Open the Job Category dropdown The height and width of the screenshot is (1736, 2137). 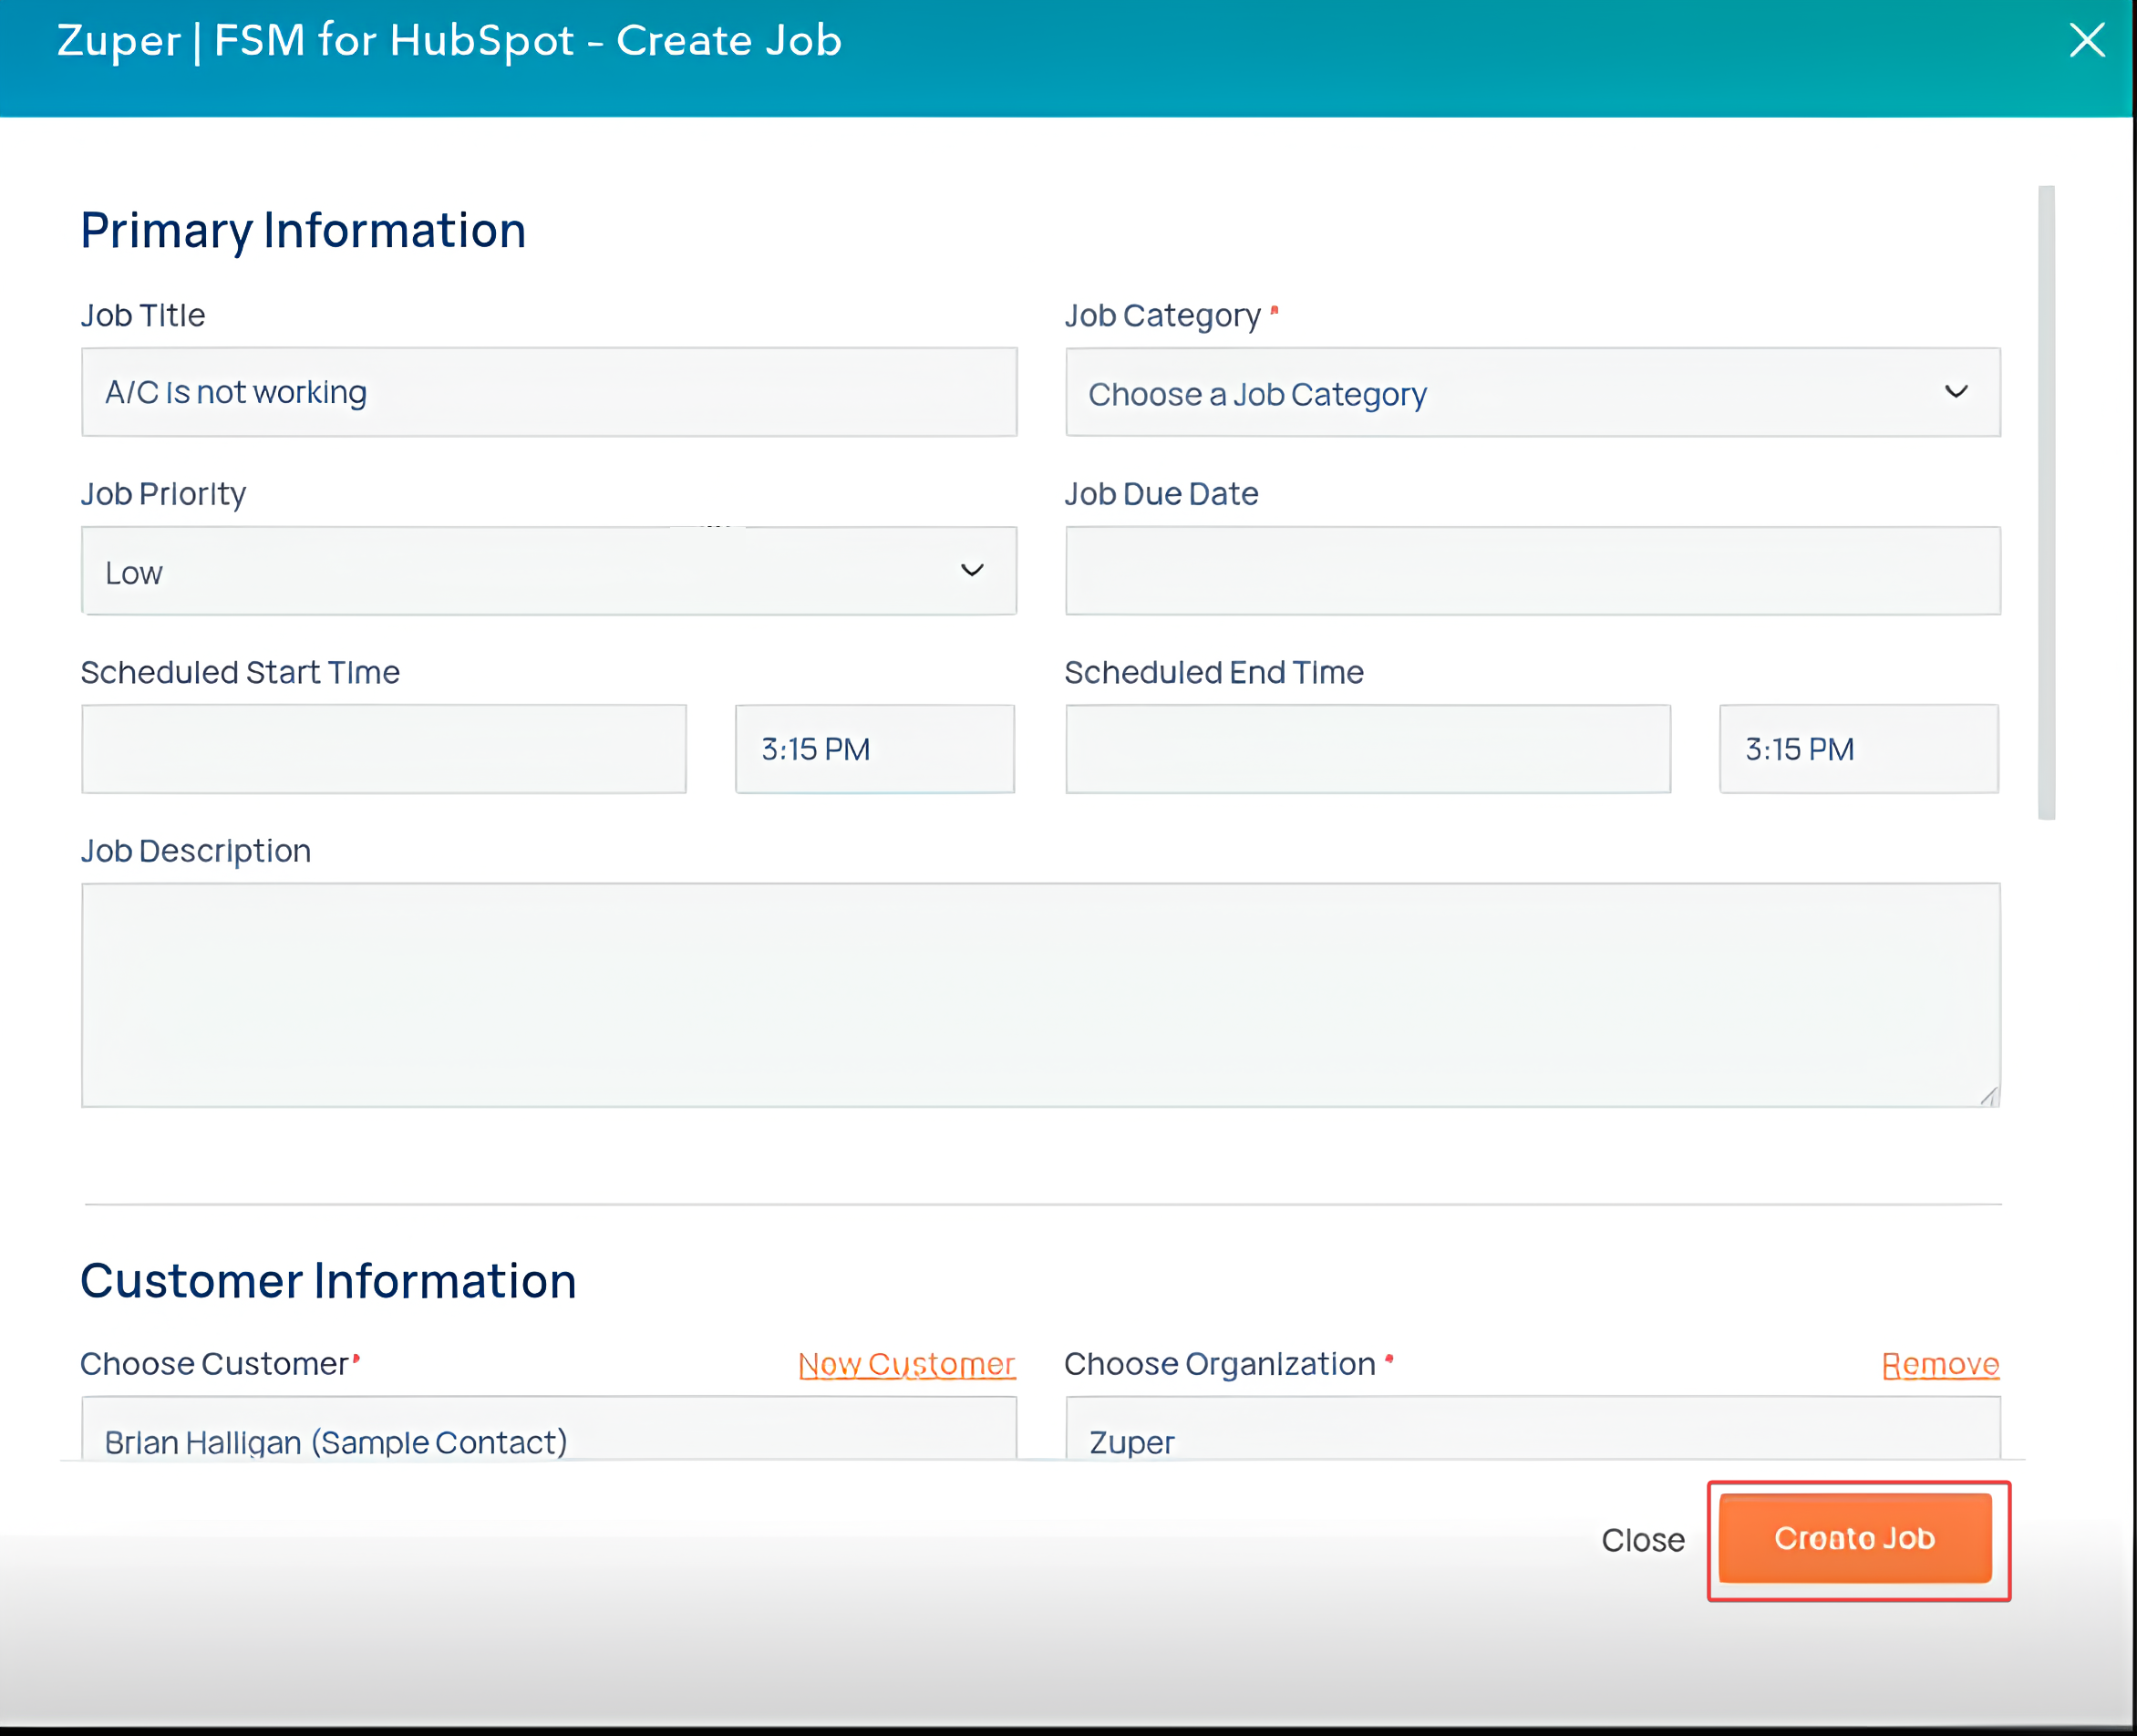pos(1532,392)
